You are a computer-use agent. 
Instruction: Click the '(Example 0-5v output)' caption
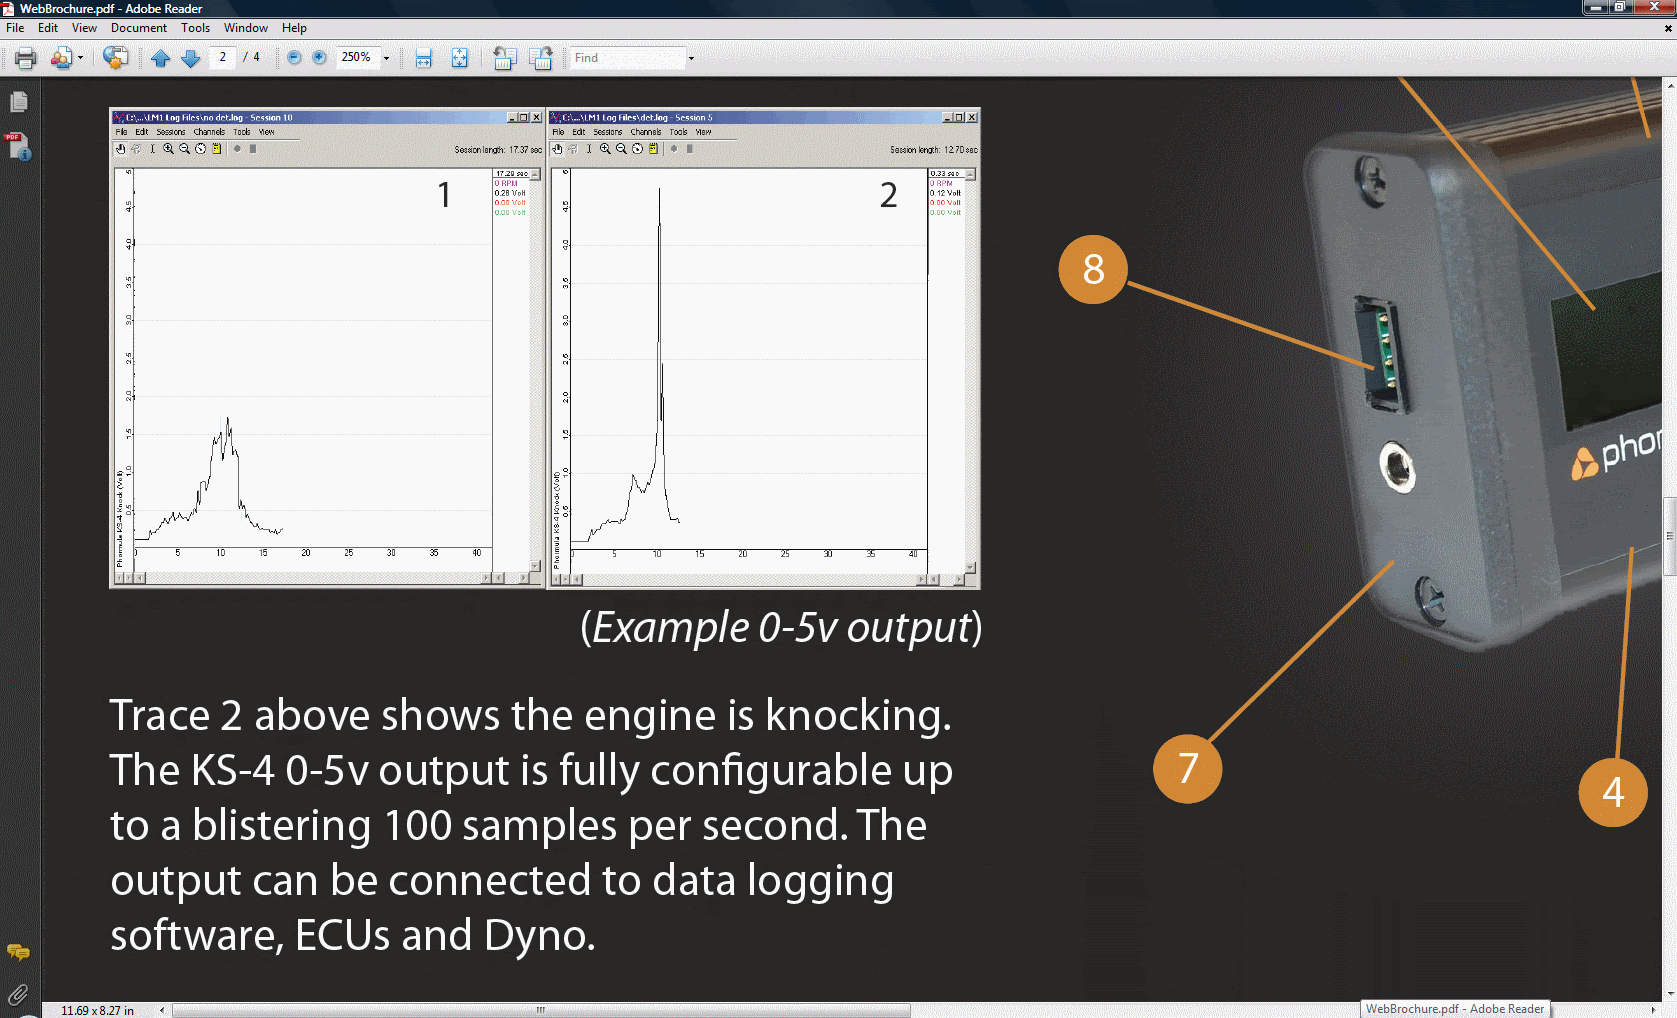(x=781, y=628)
